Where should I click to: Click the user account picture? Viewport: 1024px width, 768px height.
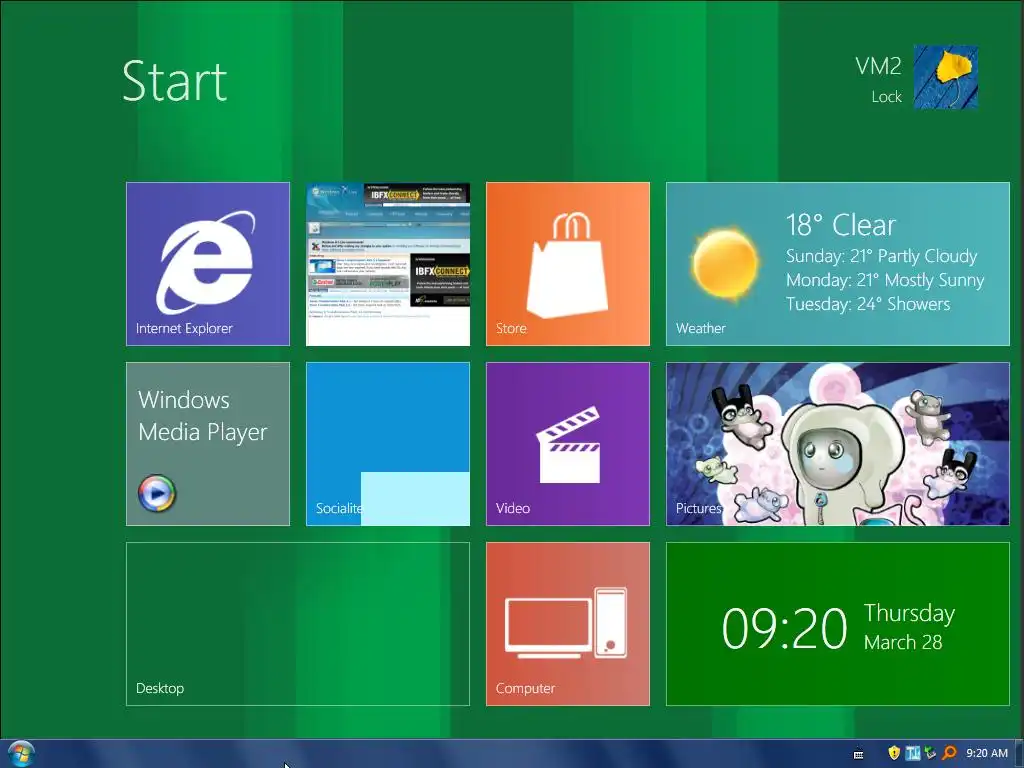(x=945, y=76)
